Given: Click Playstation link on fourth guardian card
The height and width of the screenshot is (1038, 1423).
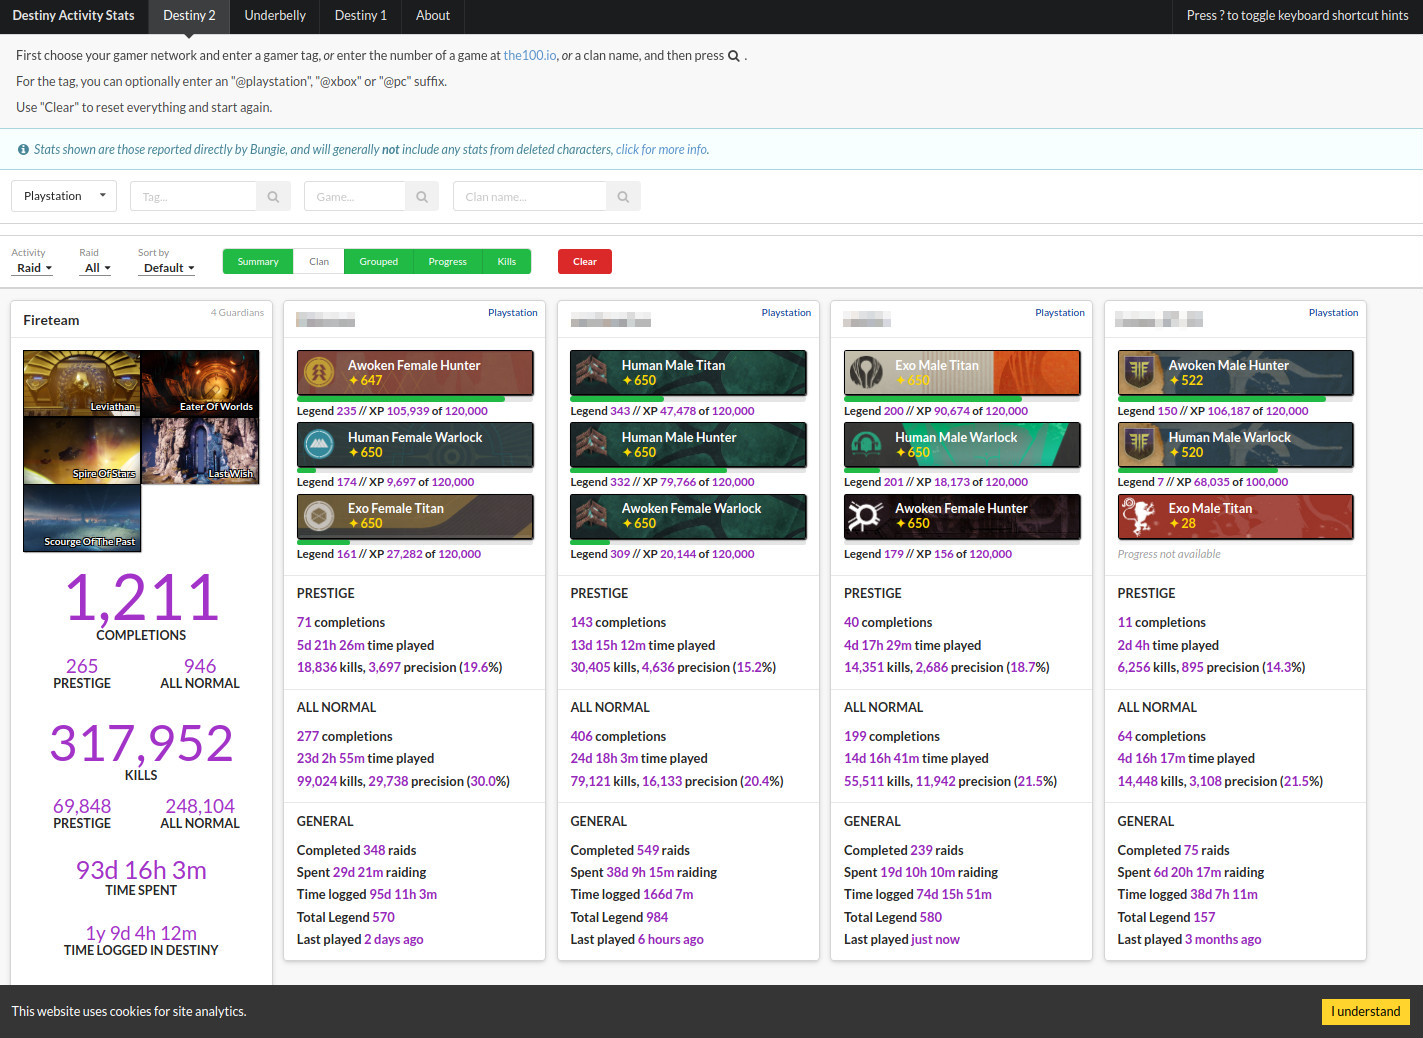Looking at the screenshot, I should [x=1333, y=313].
